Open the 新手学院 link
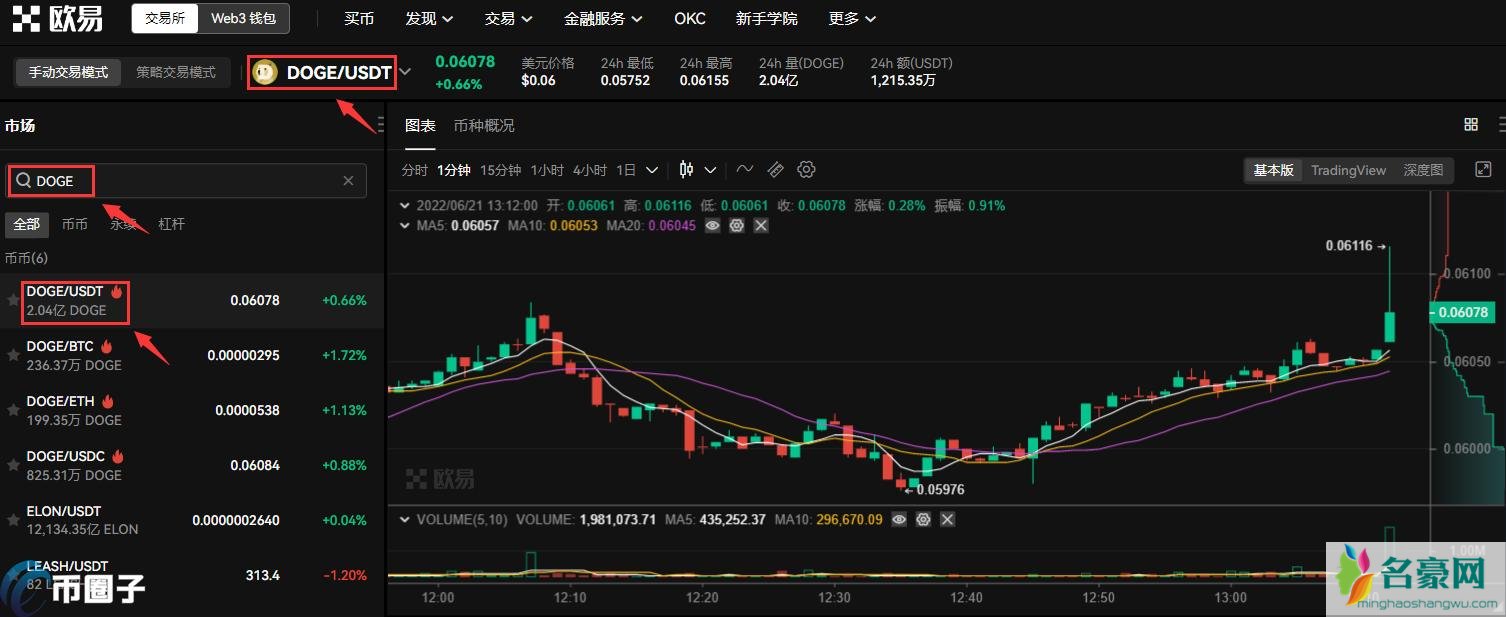Viewport: 1506px width, 617px height. (767, 19)
